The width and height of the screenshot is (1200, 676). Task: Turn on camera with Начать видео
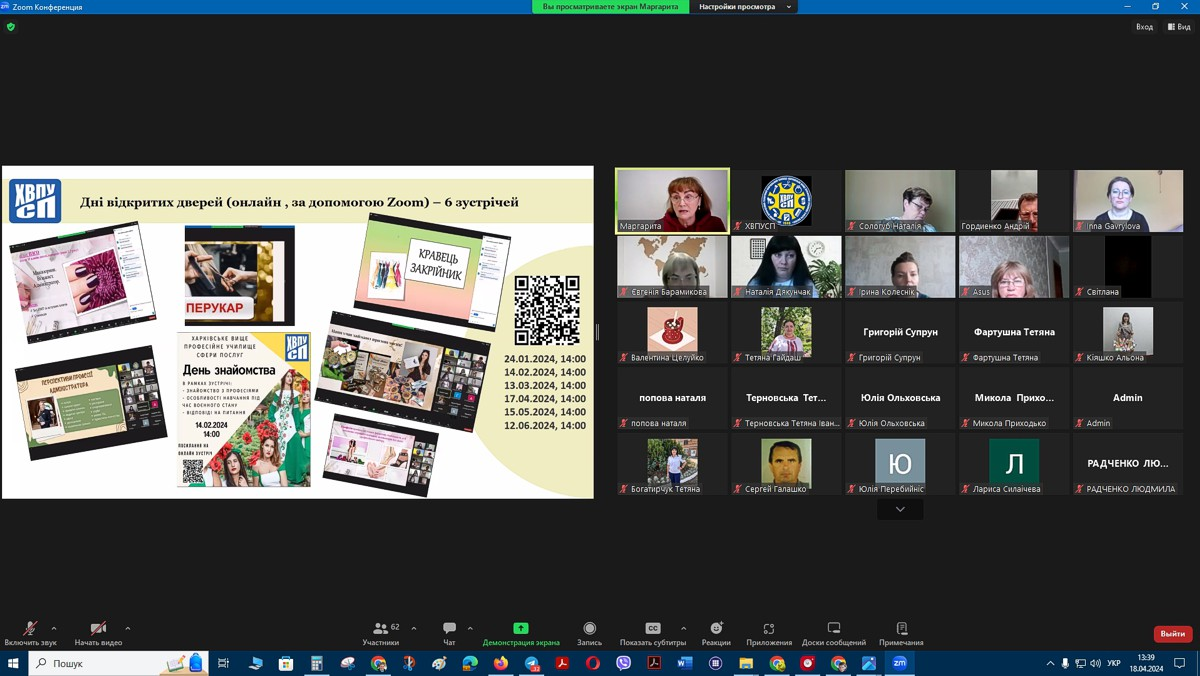(98, 634)
